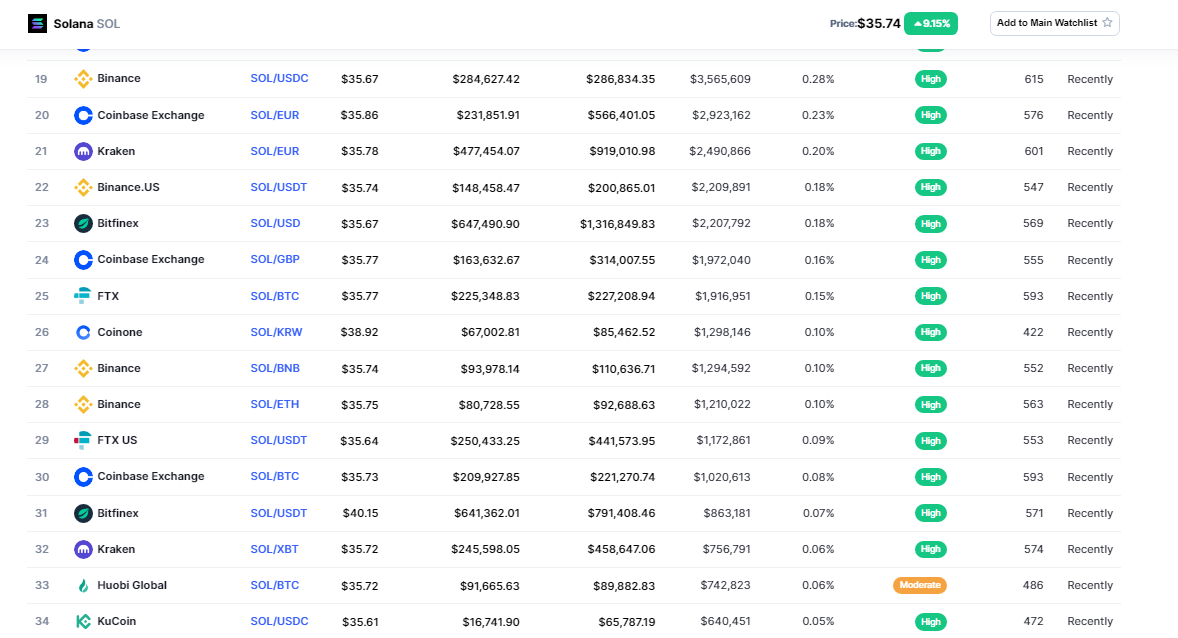Open KuCoin exchange name link
The width and height of the screenshot is (1178, 638).
coord(116,621)
